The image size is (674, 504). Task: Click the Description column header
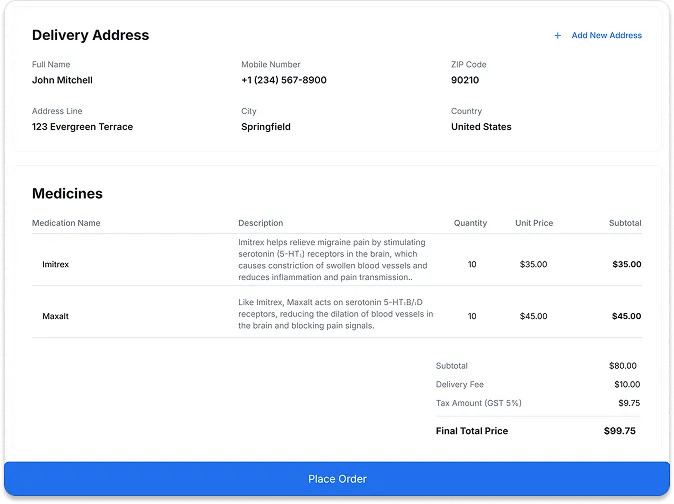point(260,223)
